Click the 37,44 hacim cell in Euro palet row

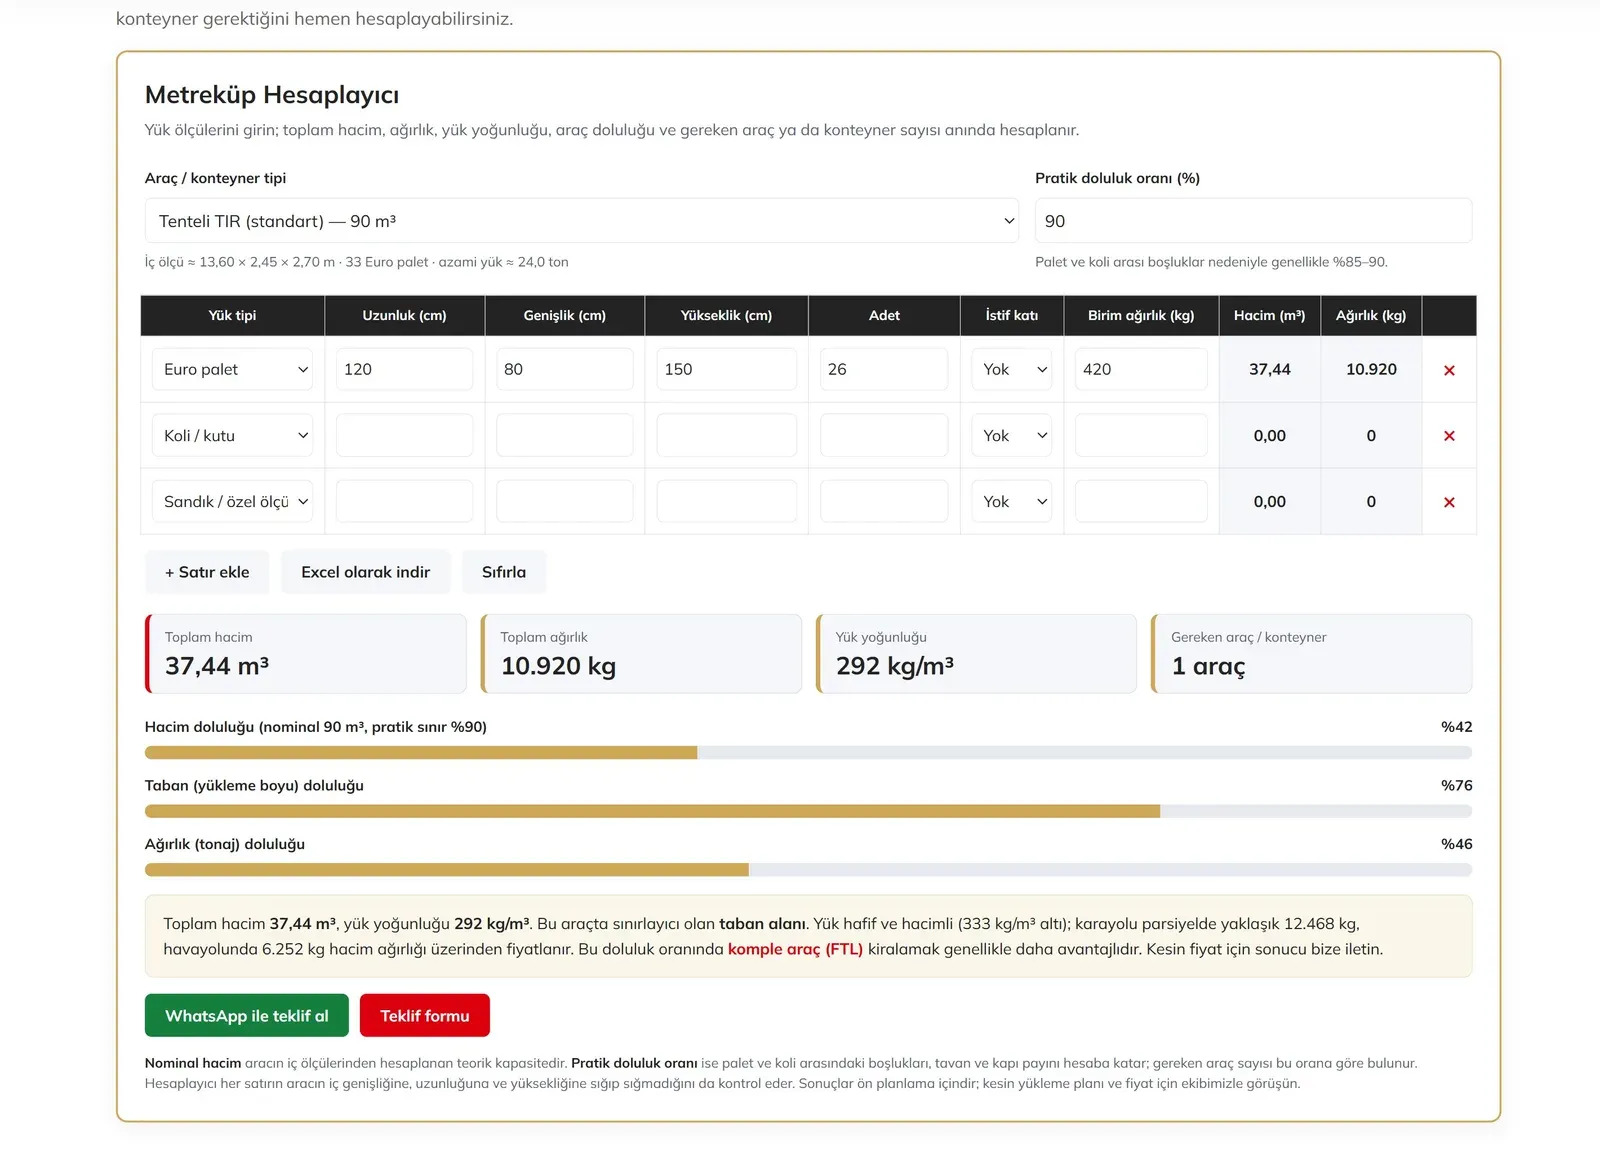[x=1270, y=369]
